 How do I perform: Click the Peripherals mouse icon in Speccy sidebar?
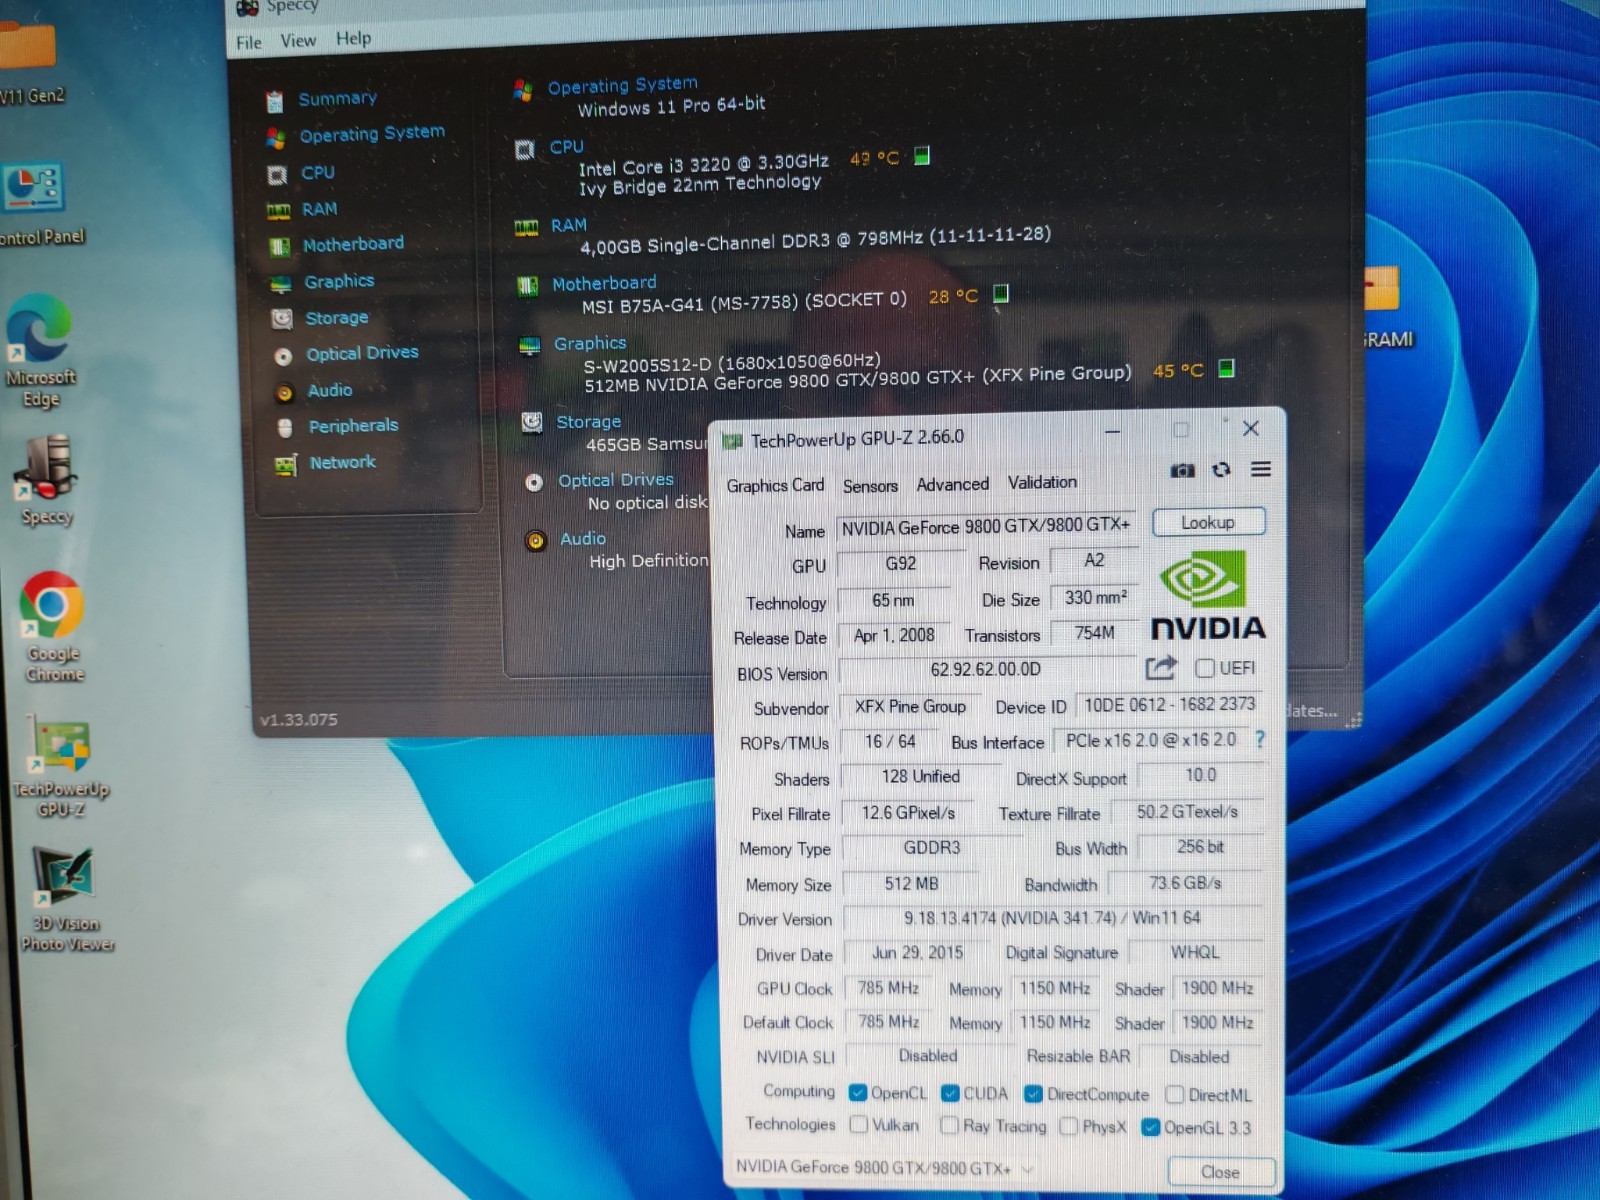pyautogui.click(x=285, y=428)
